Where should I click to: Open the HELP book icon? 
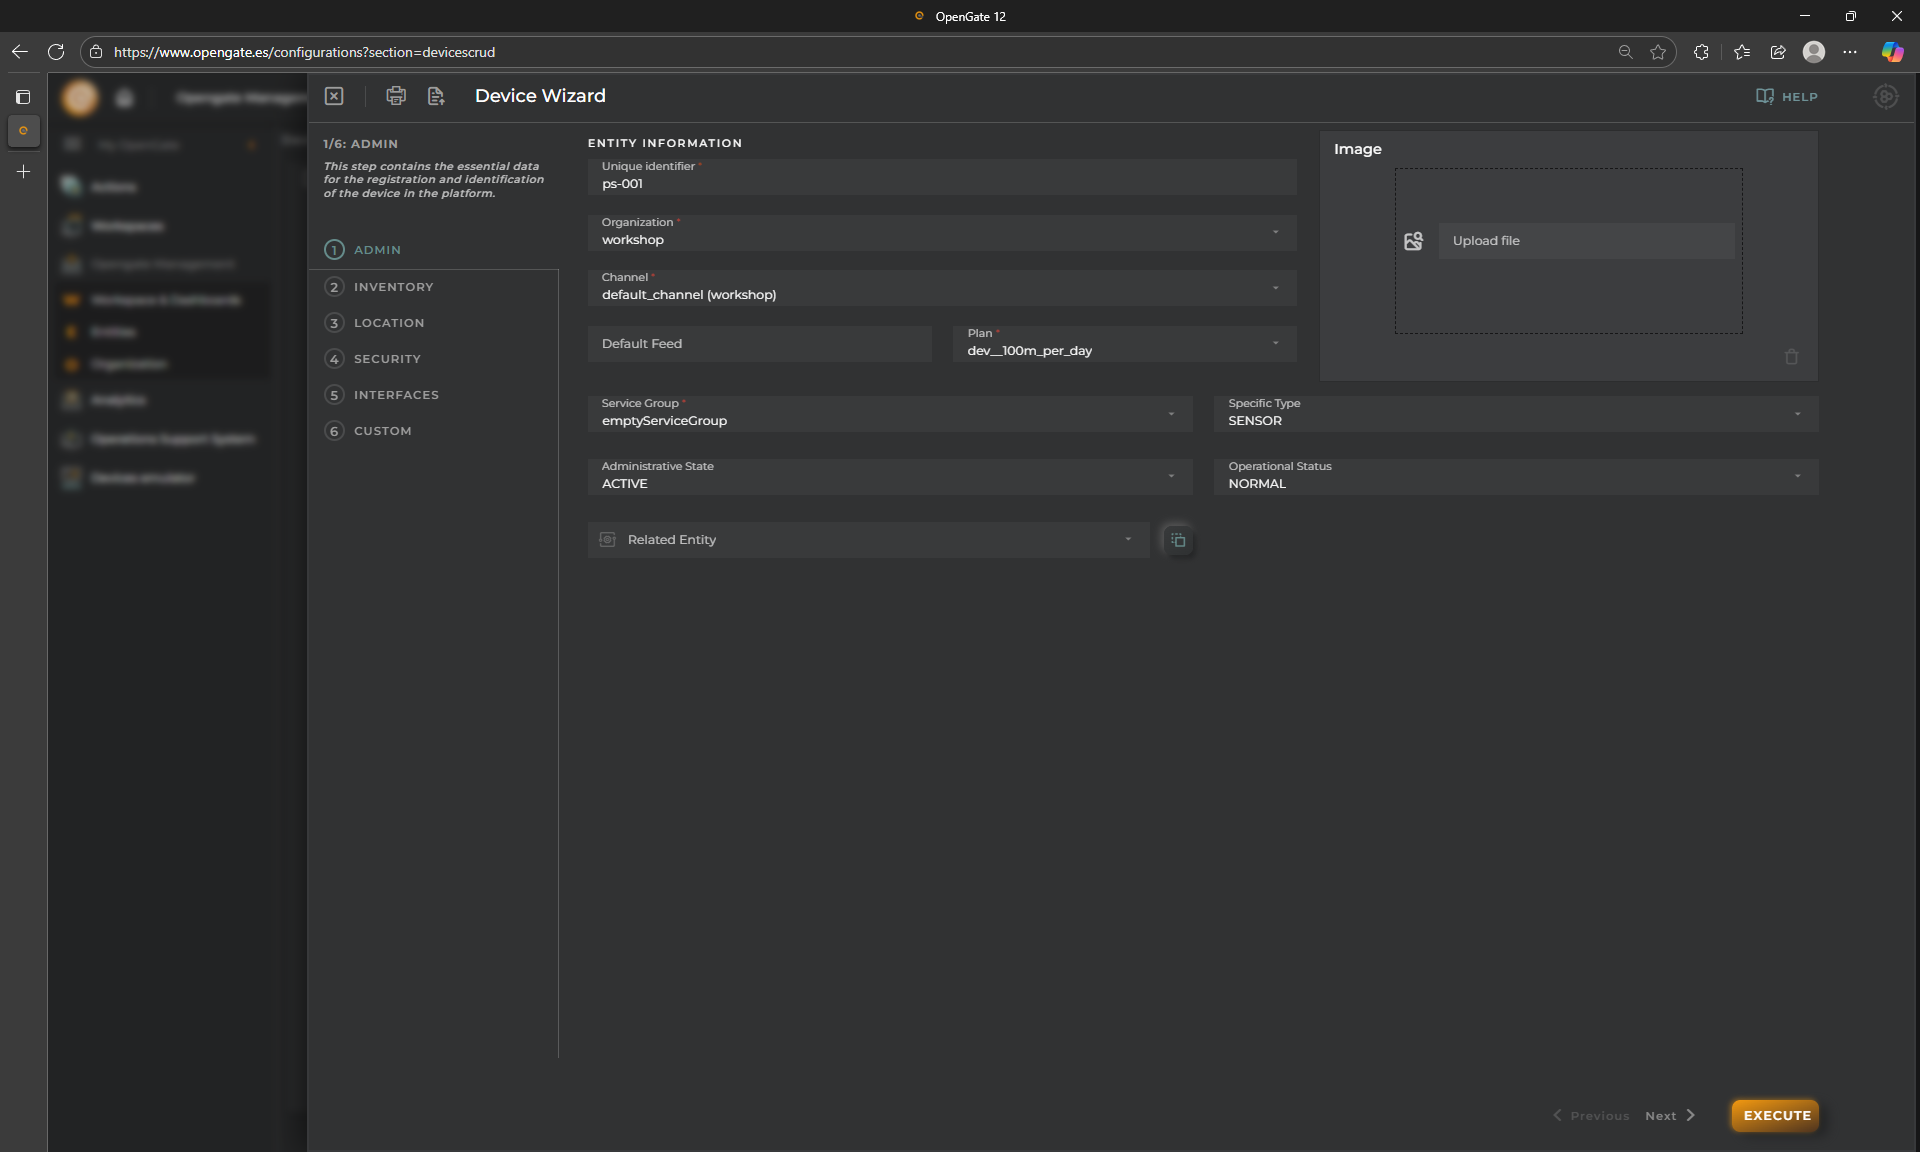click(1765, 96)
